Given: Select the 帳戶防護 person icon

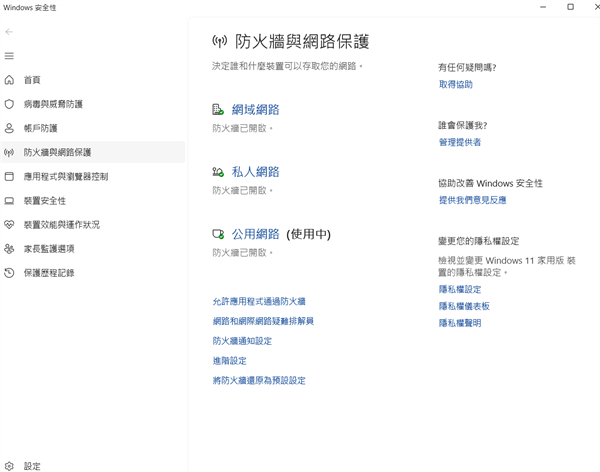Looking at the screenshot, I should click(x=10, y=128).
